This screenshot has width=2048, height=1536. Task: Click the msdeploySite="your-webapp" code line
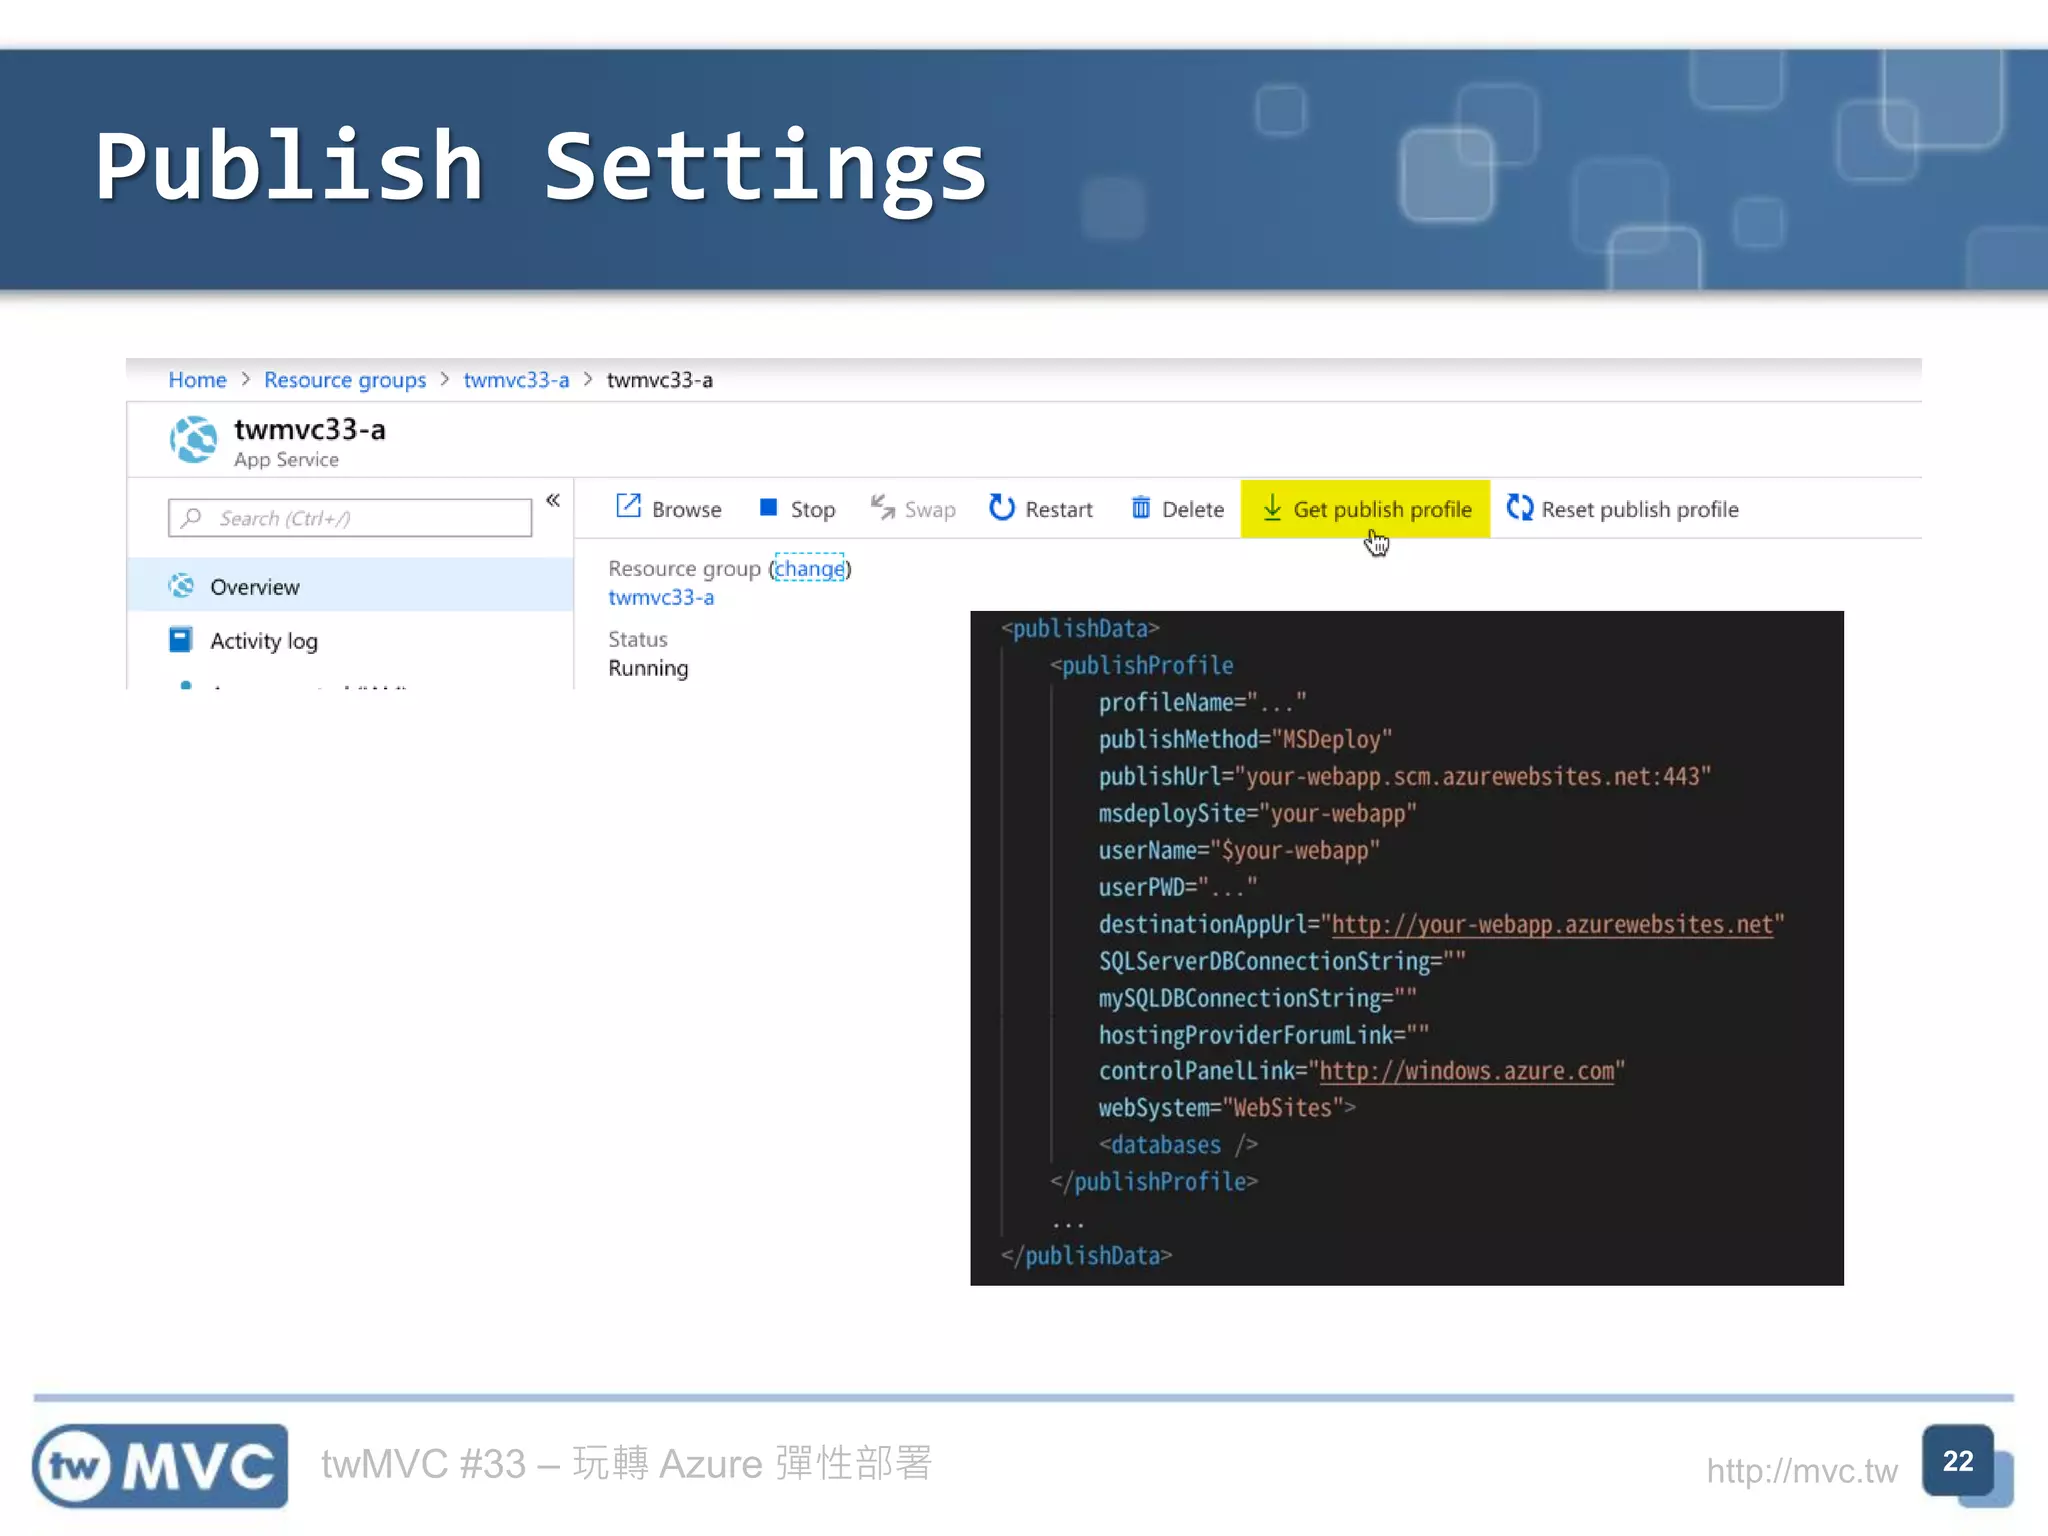click(1257, 814)
